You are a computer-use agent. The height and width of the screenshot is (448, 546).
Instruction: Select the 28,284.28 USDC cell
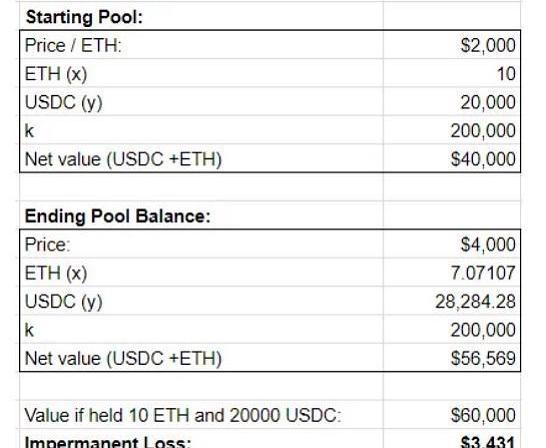coord(452,301)
